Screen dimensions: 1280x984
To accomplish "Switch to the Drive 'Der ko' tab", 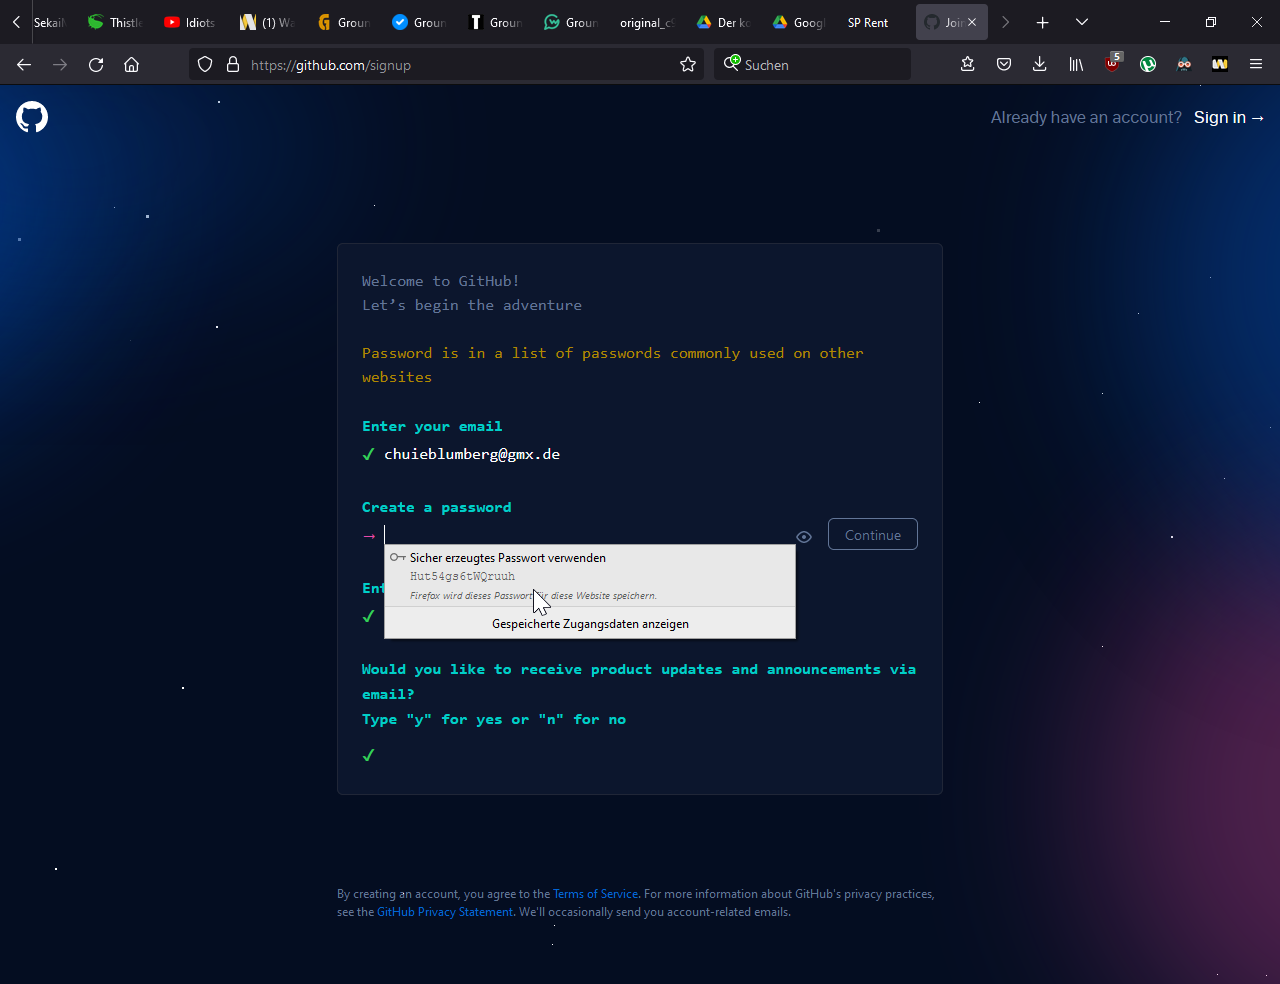I will coord(724,22).
